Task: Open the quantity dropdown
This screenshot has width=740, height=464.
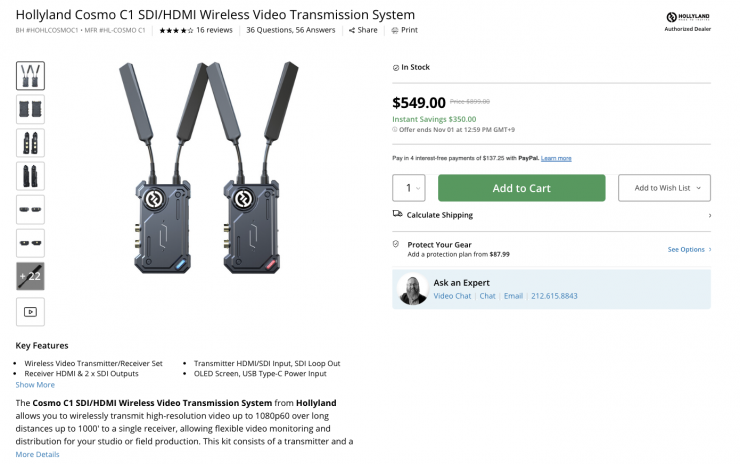Action: point(408,188)
